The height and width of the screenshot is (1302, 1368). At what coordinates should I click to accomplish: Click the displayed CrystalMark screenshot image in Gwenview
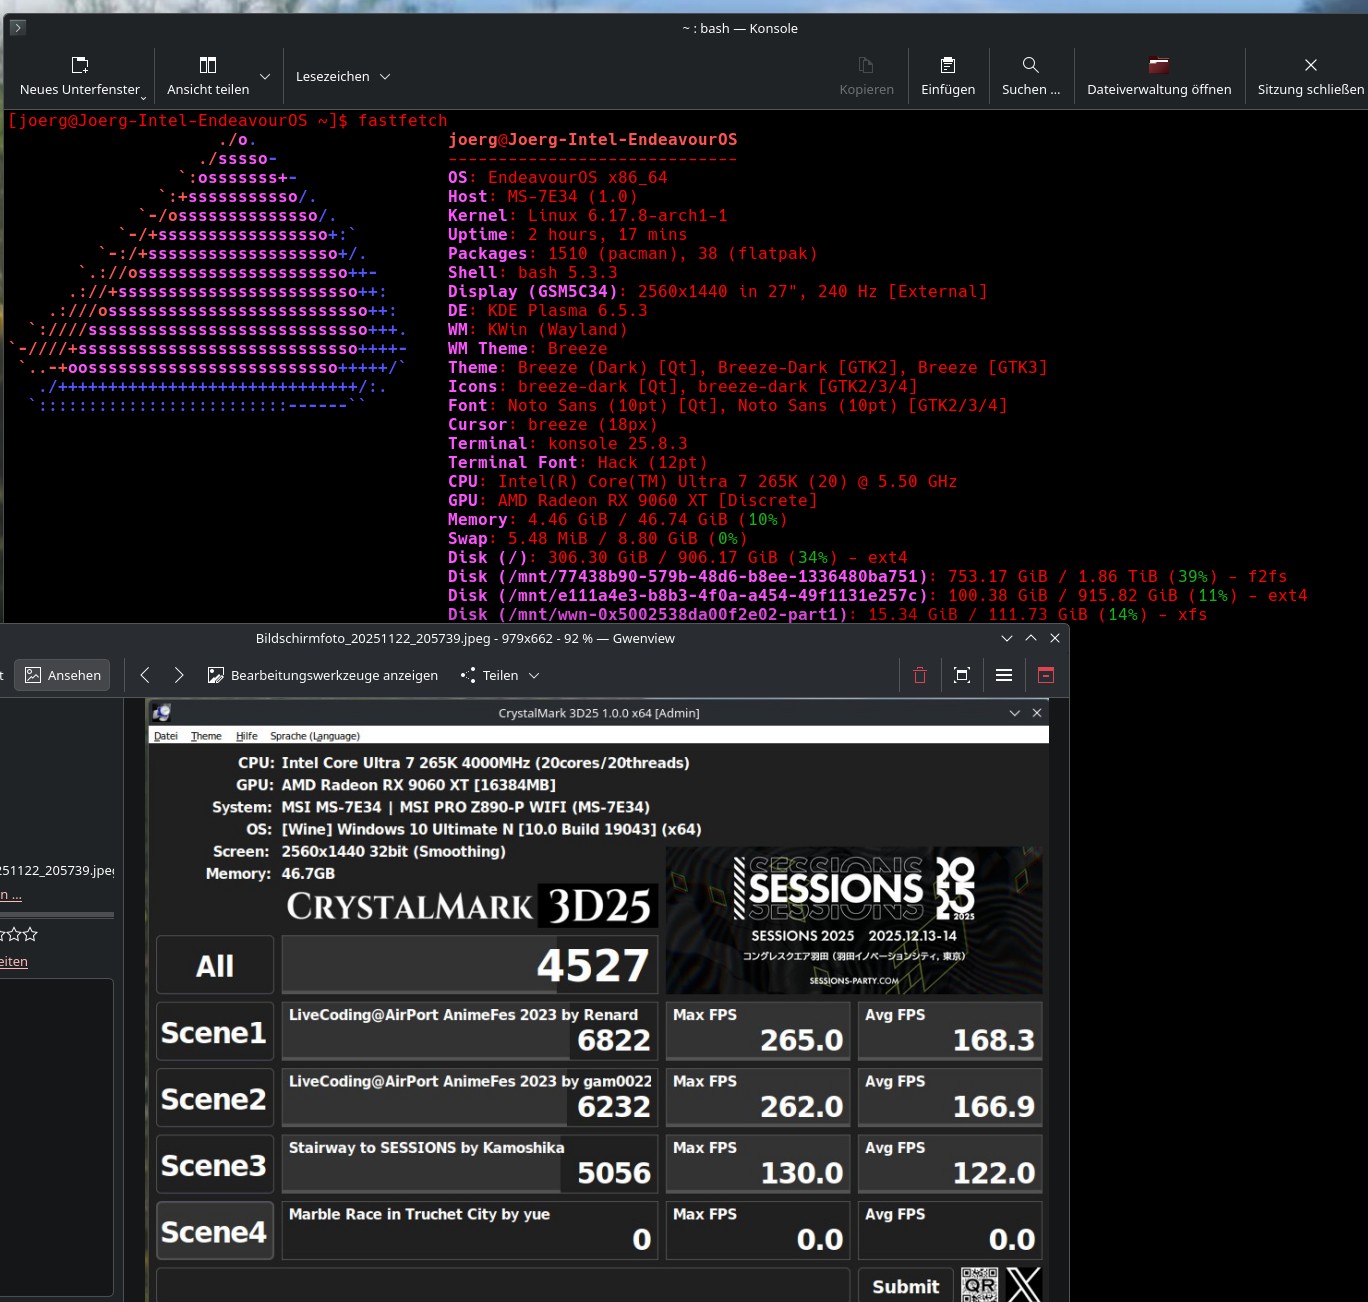[597, 1000]
